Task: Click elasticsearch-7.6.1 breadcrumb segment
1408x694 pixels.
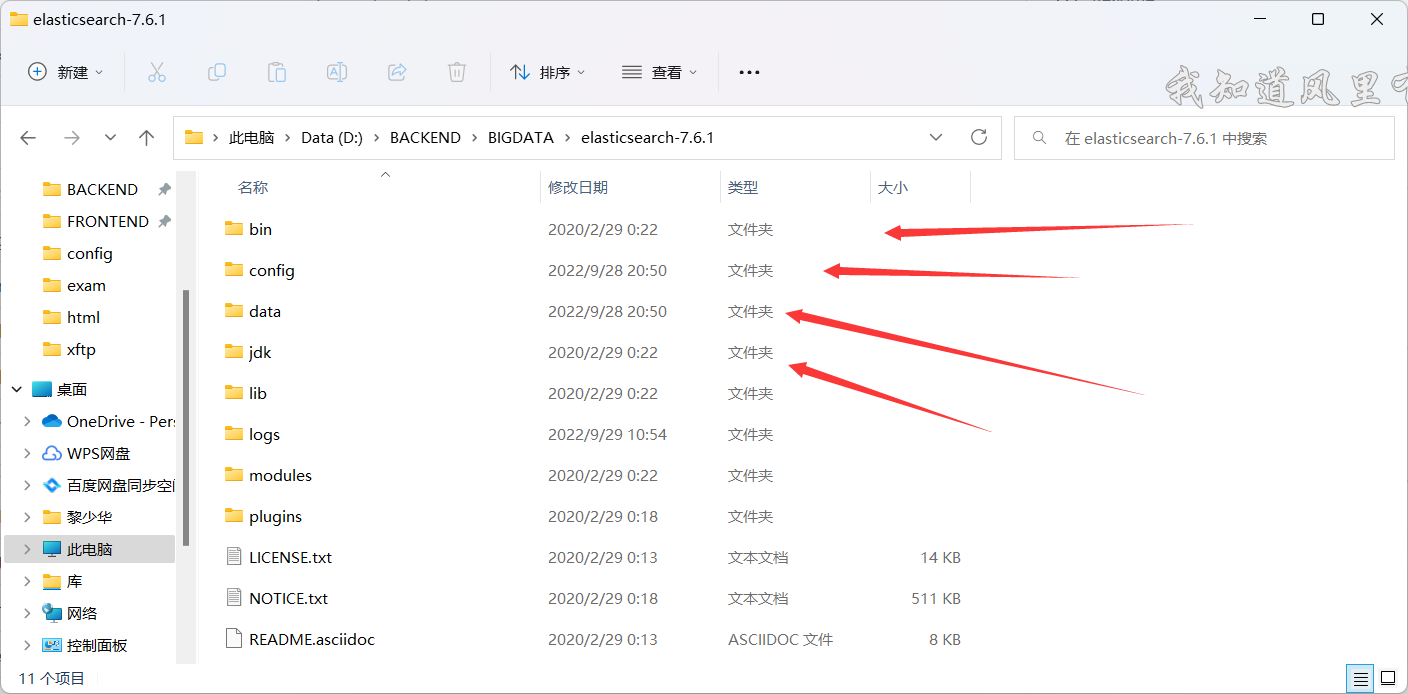Action: coord(647,138)
